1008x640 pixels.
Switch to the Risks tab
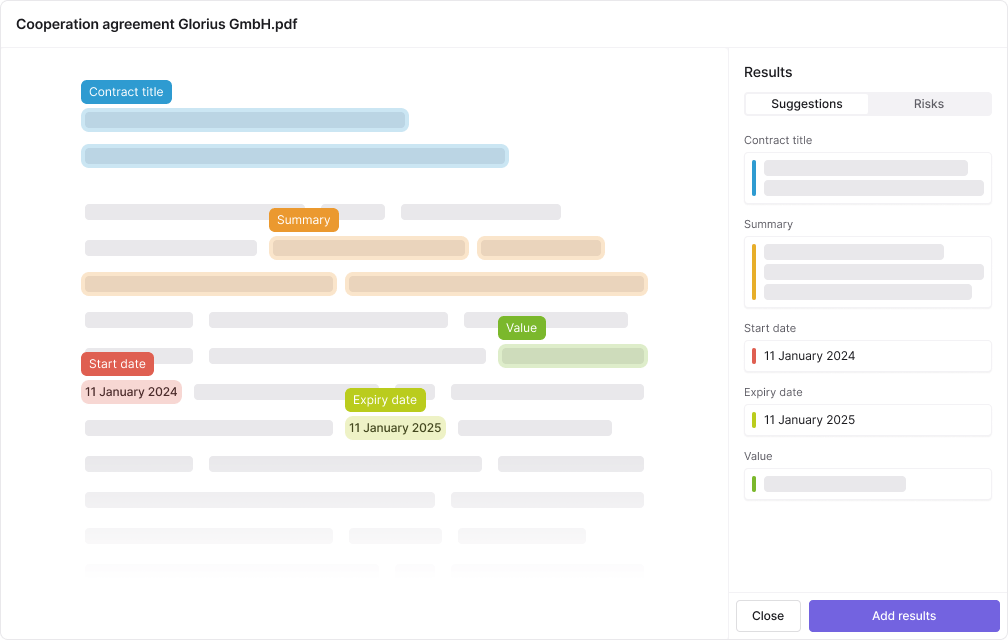point(929,104)
